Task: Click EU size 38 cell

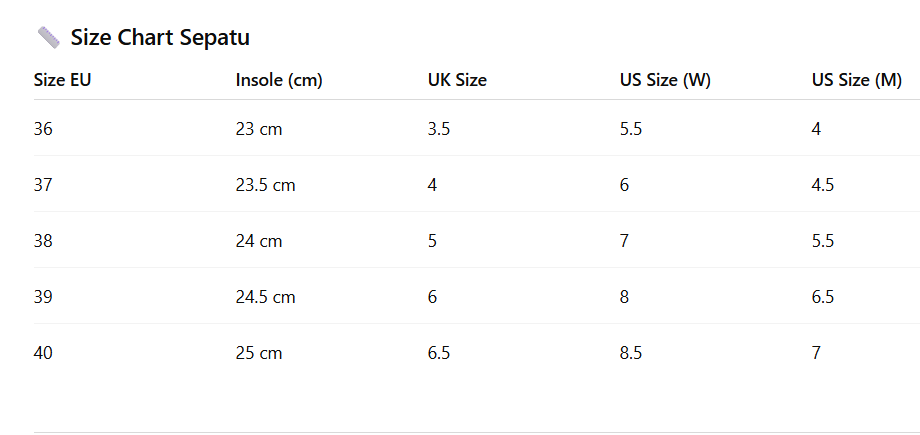Action: click(44, 241)
